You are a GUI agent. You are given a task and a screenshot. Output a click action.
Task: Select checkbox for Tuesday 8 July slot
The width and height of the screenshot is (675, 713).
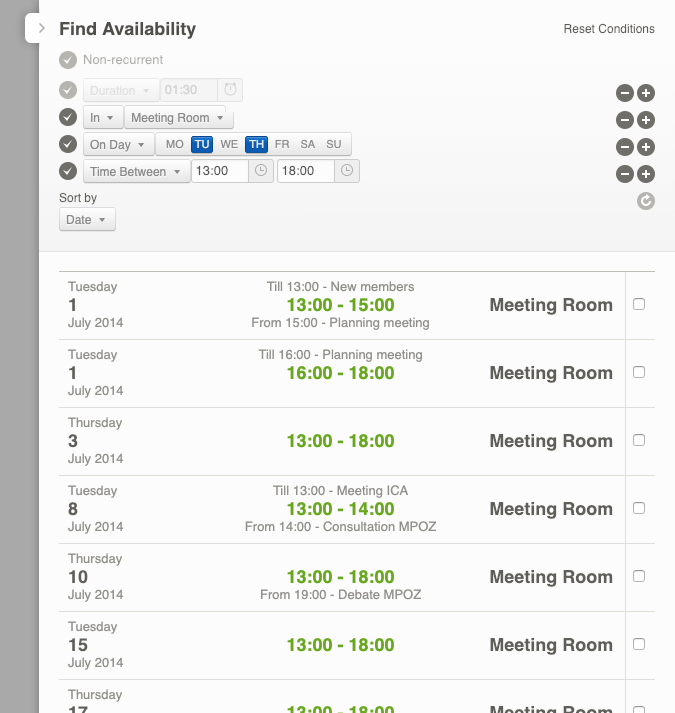[x=639, y=508]
